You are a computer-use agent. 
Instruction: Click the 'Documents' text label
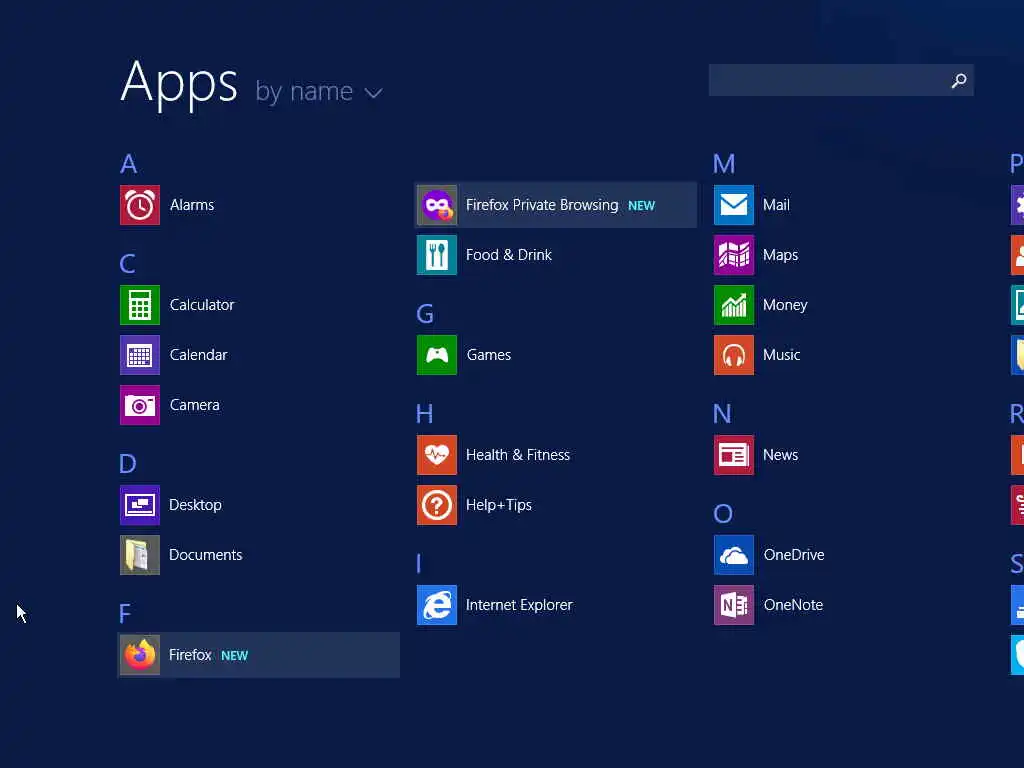pos(206,555)
